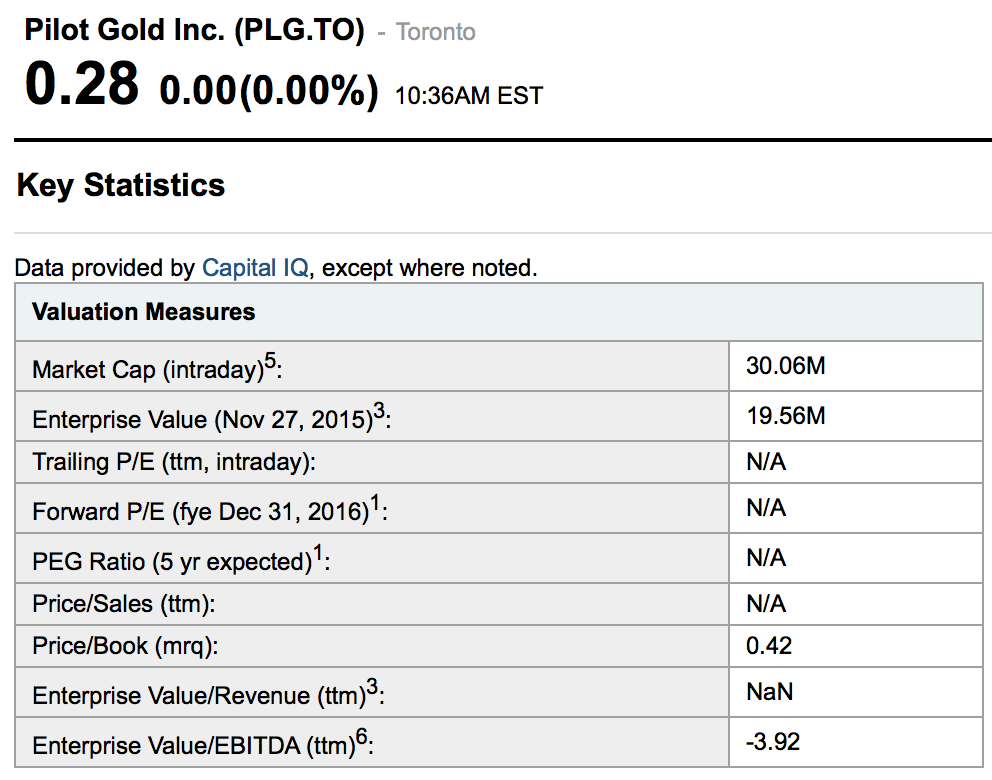Viewport: 992px width, 780px height.
Task: Click the PEG Ratio (5 yr expected) label
Action: [181, 560]
